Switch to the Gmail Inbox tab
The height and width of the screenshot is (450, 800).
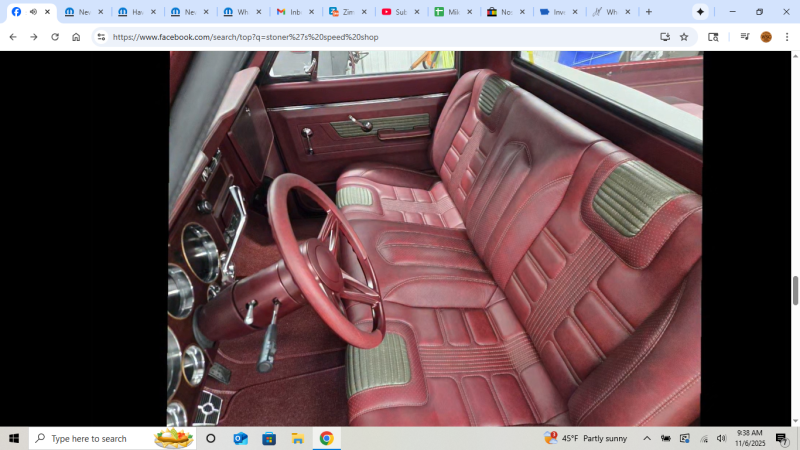[x=293, y=12]
